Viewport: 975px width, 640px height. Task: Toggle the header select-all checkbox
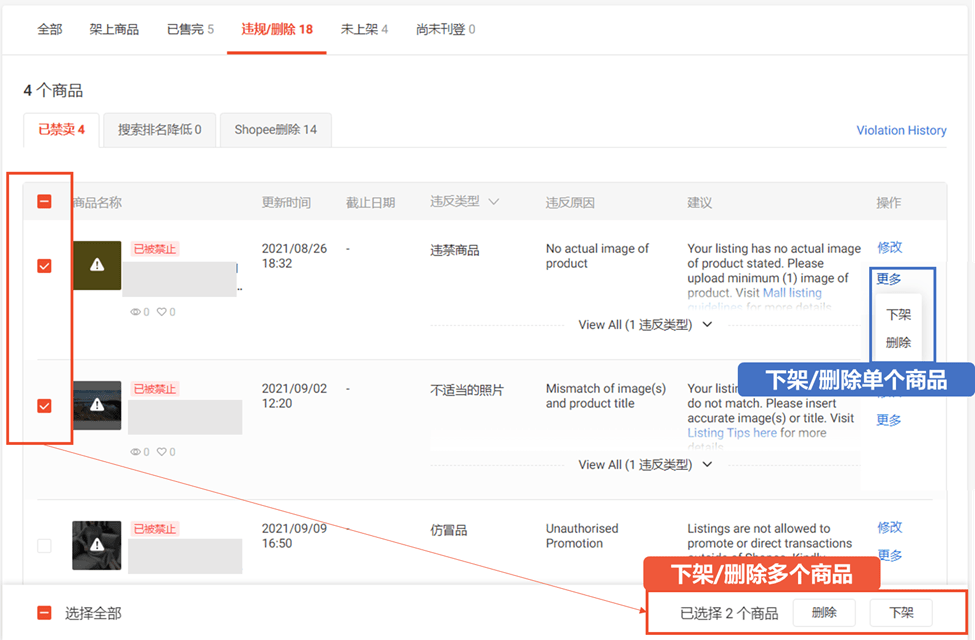point(44,201)
